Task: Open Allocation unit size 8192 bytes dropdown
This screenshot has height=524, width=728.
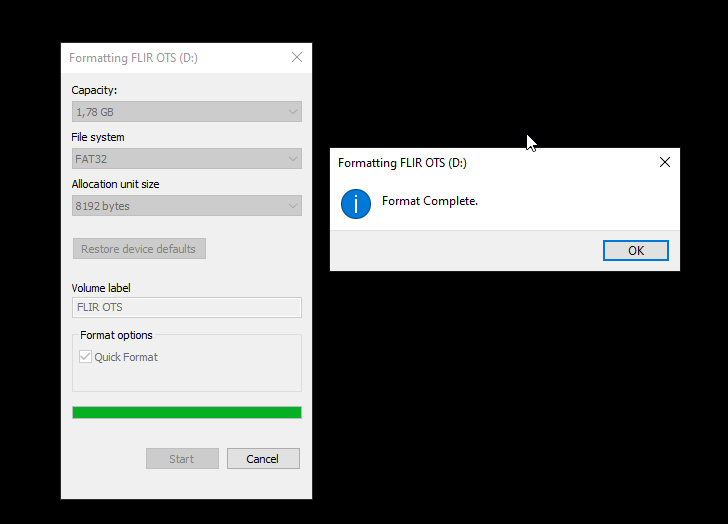Action: [x=187, y=206]
